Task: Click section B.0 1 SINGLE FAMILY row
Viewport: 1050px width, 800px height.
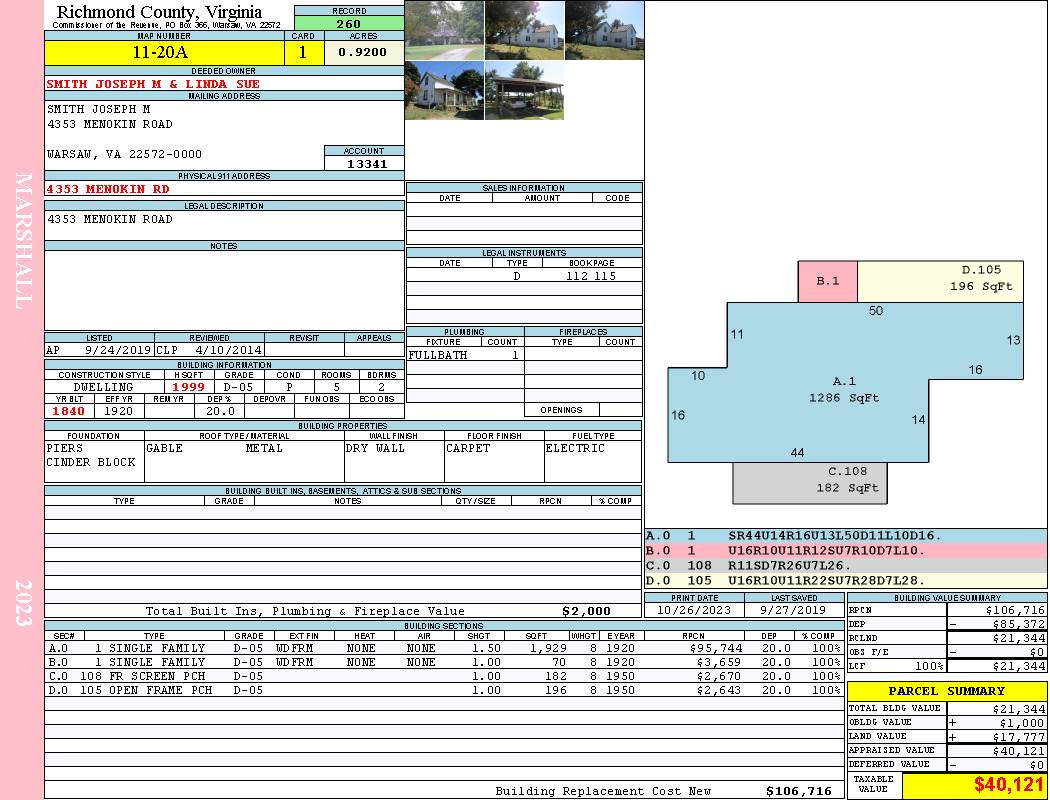Action: point(443,663)
